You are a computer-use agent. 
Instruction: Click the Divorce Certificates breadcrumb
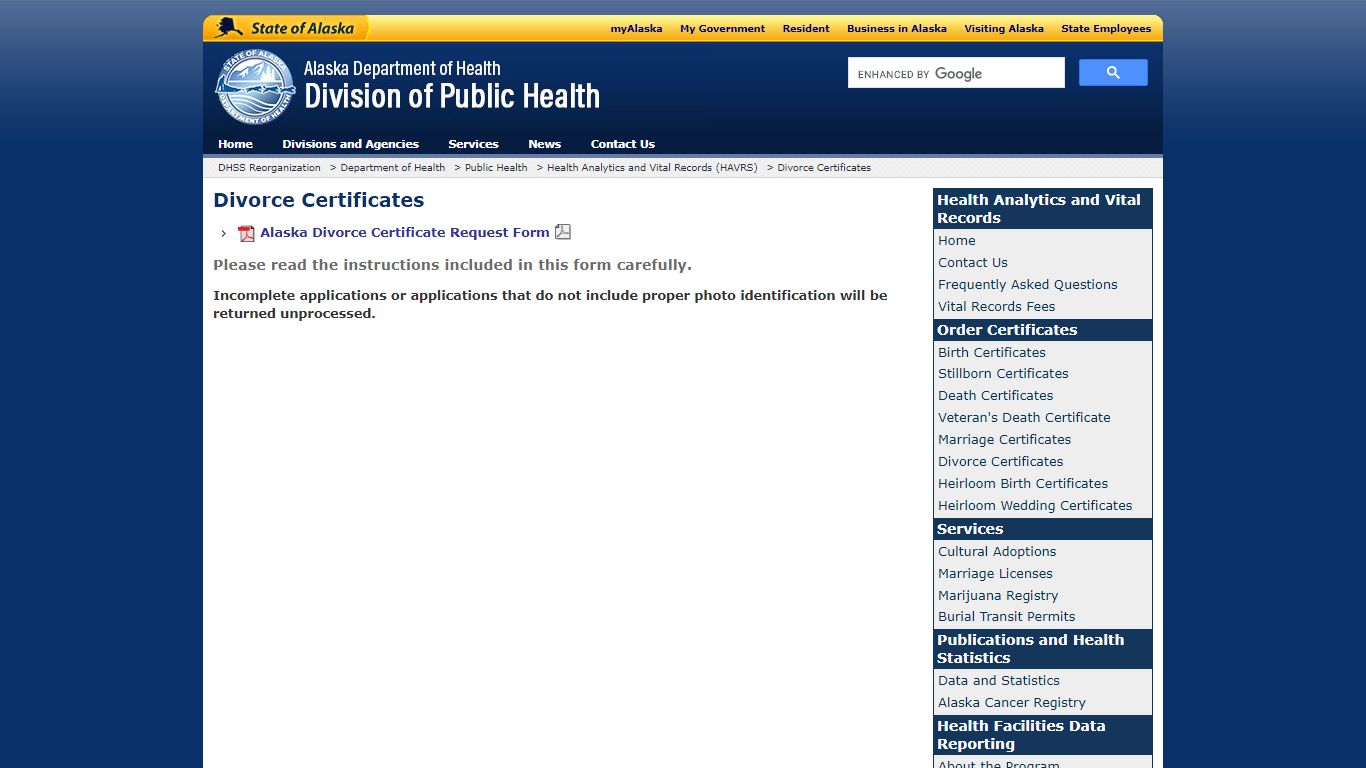coord(824,168)
